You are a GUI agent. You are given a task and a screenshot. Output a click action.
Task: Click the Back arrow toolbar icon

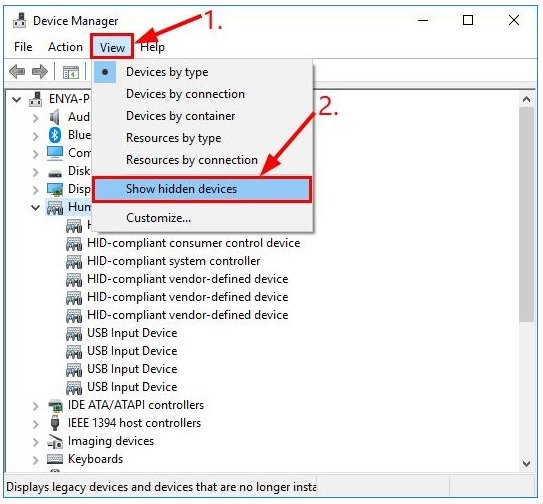[x=17, y=71]
